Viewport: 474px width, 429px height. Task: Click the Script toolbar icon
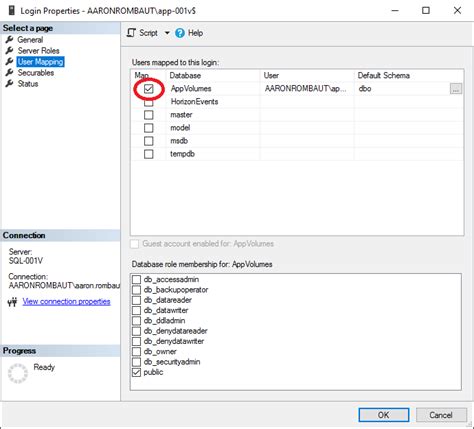coord(131,33)
